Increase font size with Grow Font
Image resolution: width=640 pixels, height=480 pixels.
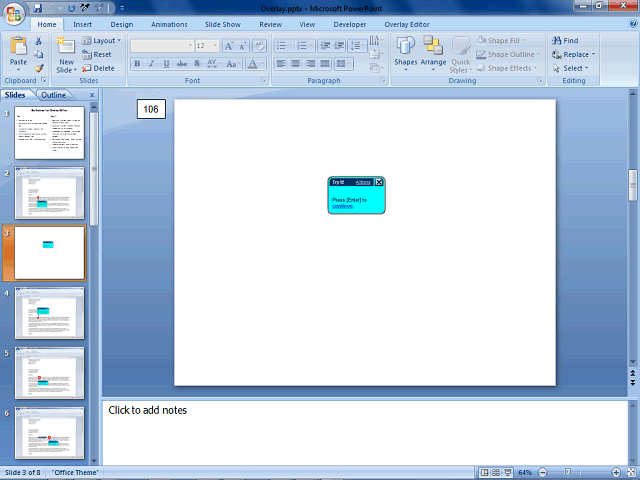tap(229, 46)
